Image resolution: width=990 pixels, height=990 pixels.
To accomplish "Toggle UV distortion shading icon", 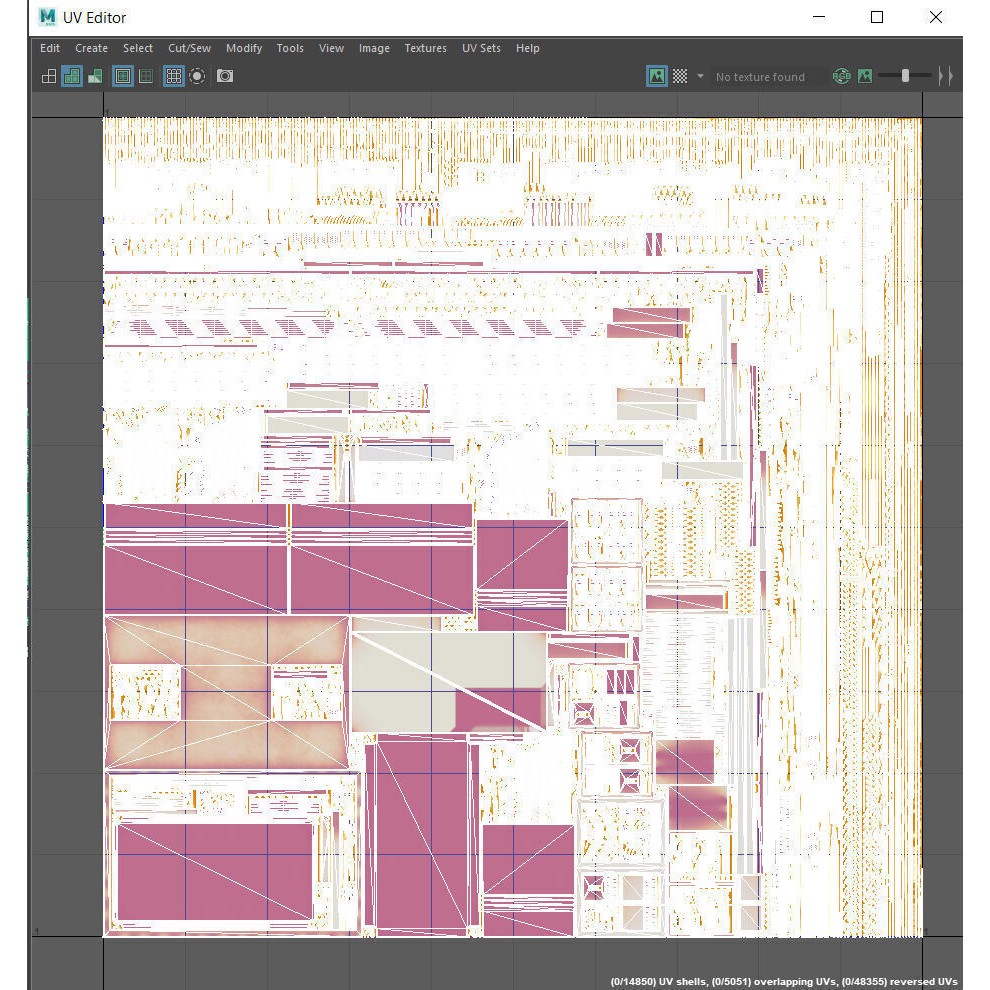I will [x=95, y=76].
